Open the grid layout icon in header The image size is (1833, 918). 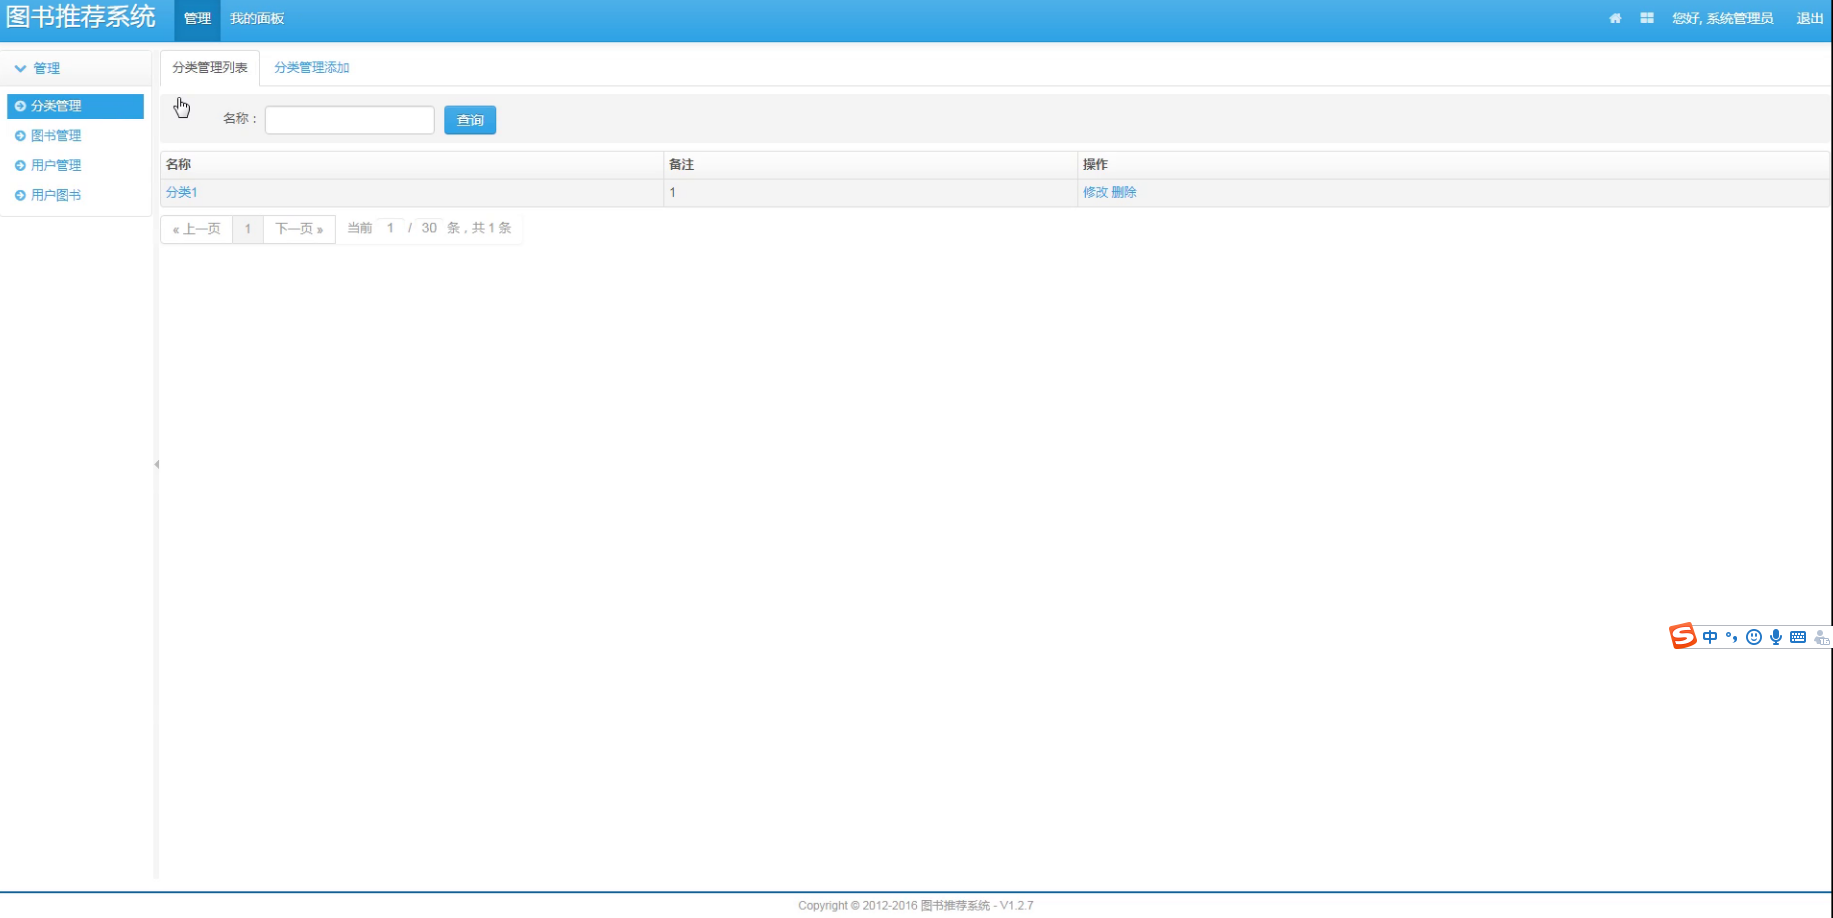point(1647,18)
